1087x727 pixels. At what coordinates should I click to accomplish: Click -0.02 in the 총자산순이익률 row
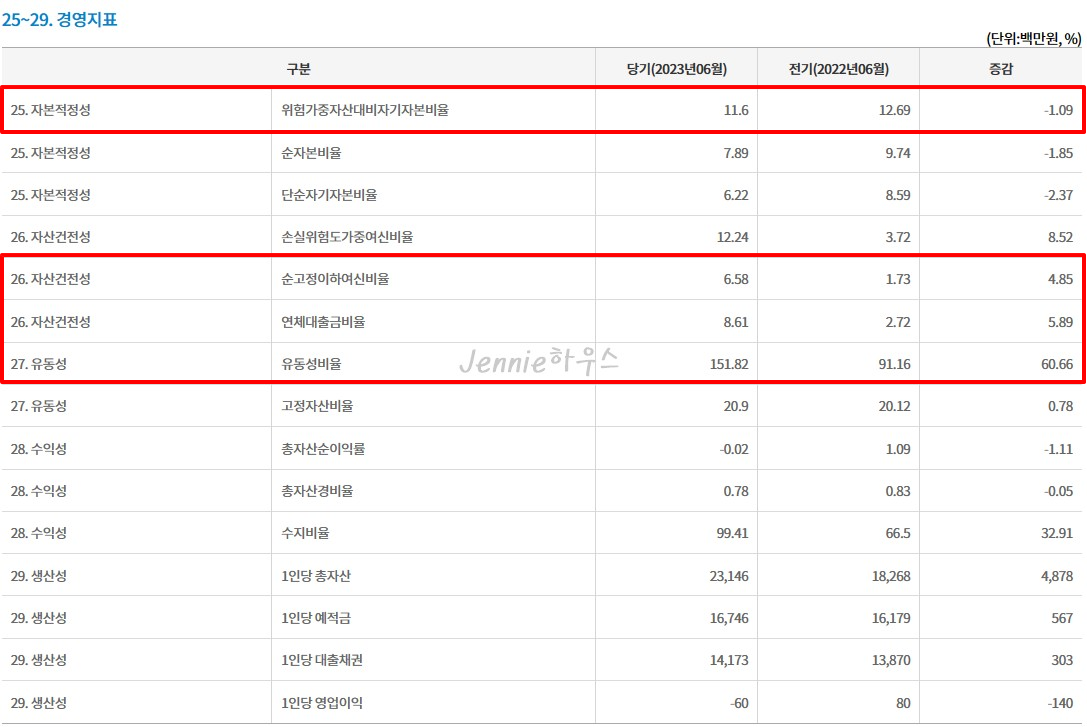pyautogui.click(x=734, y=449)
